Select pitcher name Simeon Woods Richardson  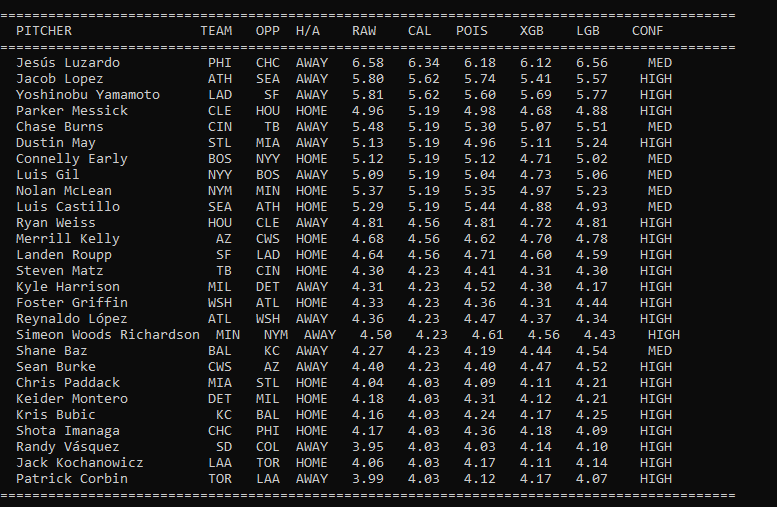[108, 335]
